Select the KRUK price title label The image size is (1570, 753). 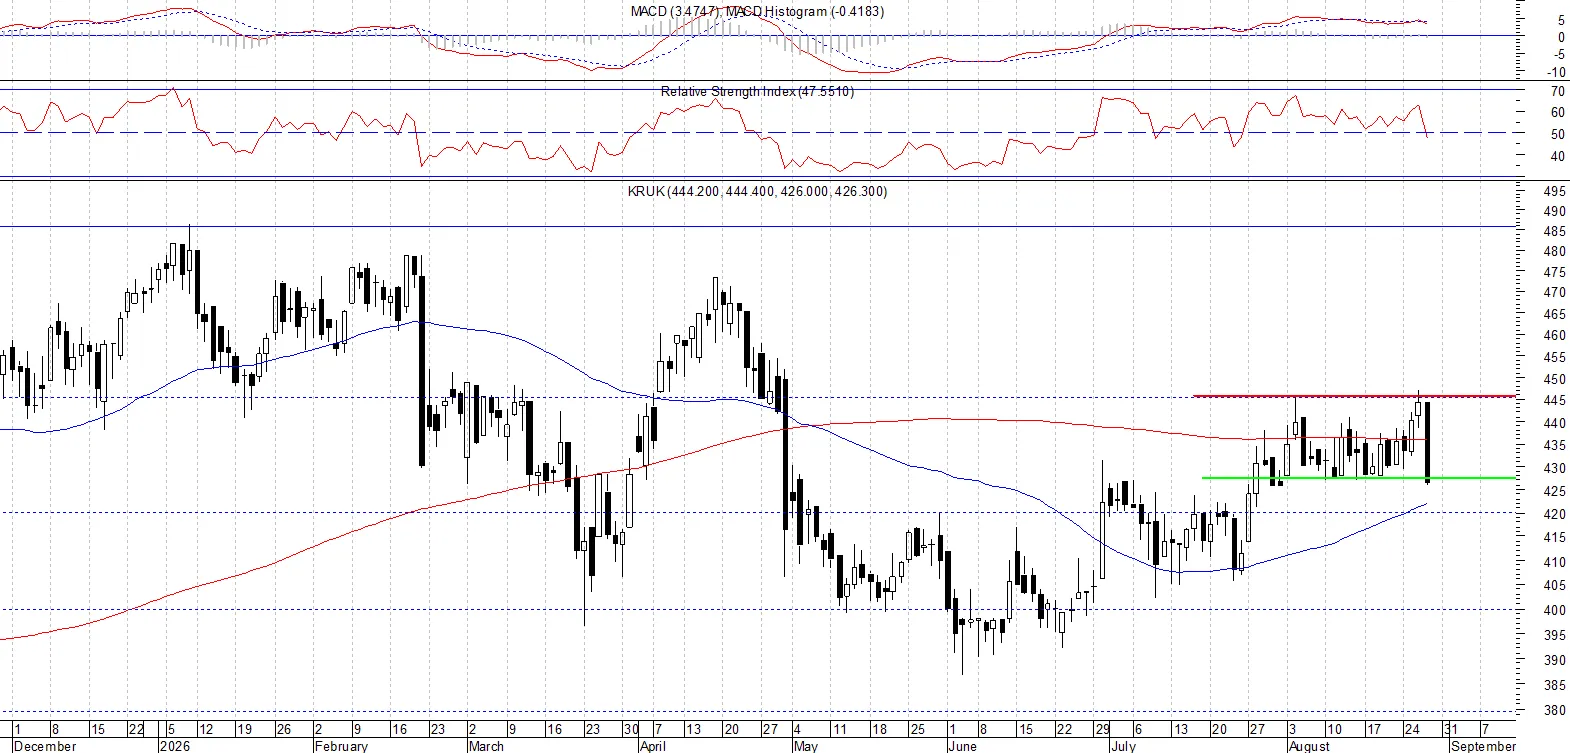tap(757, 191)
